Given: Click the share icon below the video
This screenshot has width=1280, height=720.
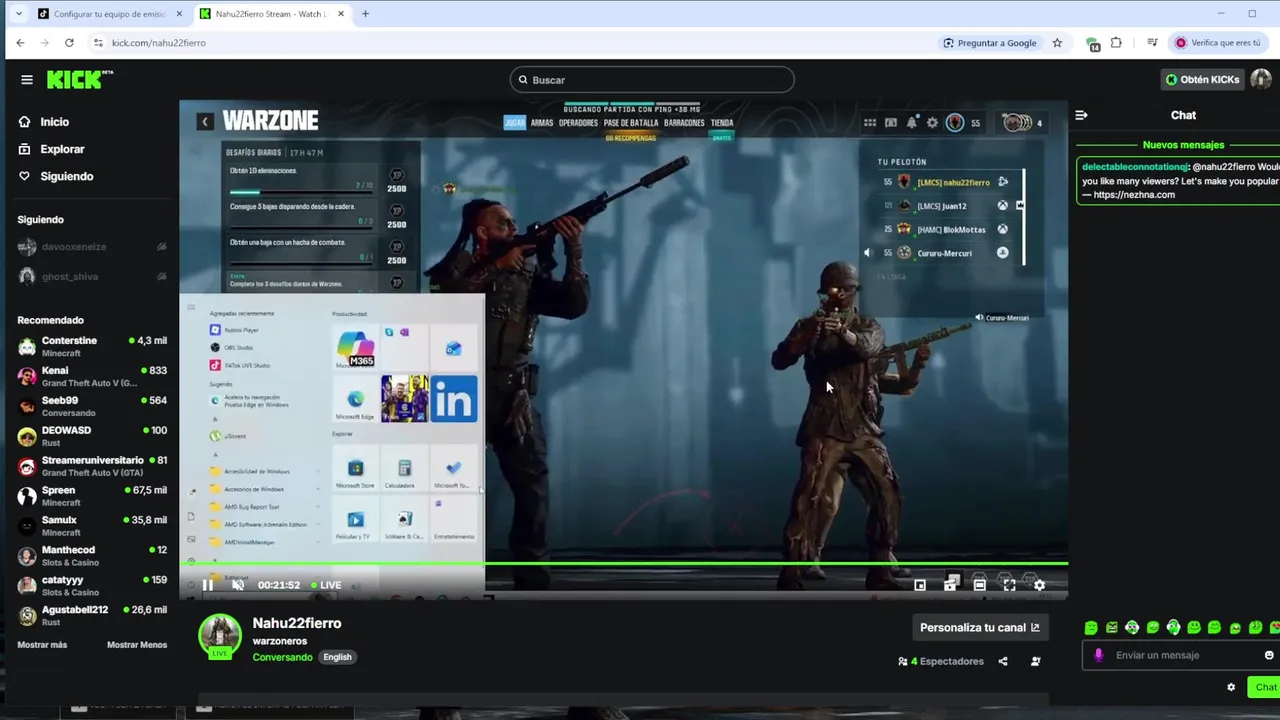Looking at the screenshot, I should (x=1003, y=661).
